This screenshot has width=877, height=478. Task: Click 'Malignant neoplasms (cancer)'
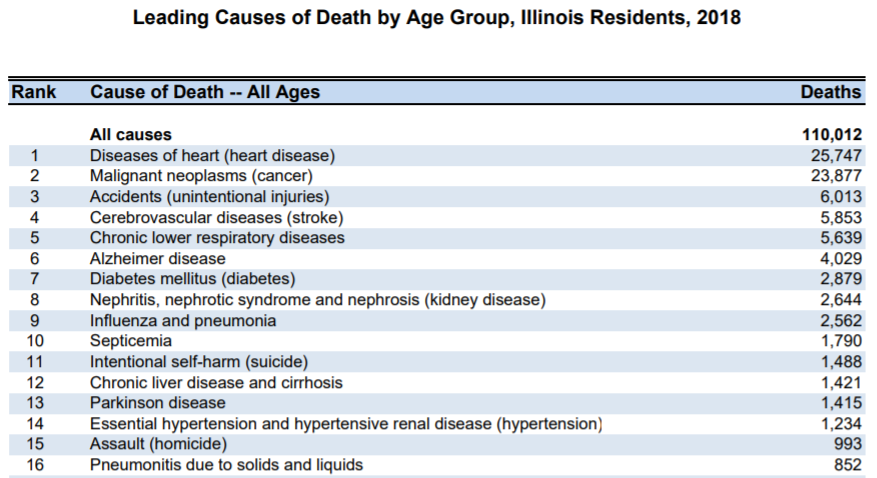pos(201,176)
